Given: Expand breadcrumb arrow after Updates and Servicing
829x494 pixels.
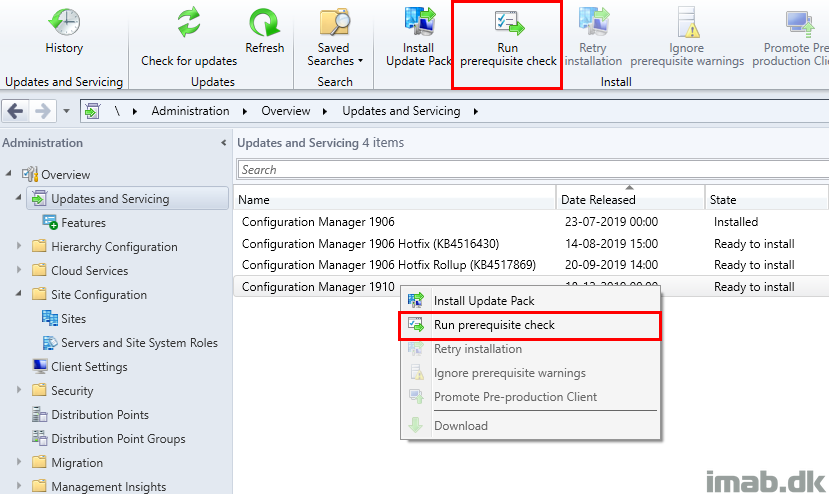Looking at the screenshot, I should click(x=476, y=111).
